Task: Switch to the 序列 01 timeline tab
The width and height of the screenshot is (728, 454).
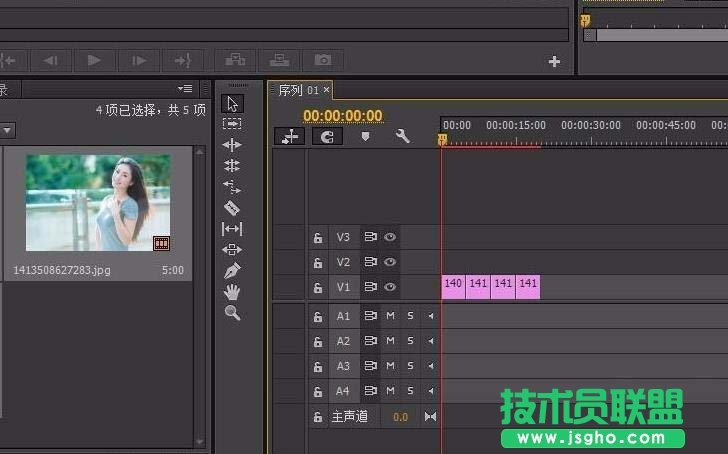Action: [x=299, y=90]
